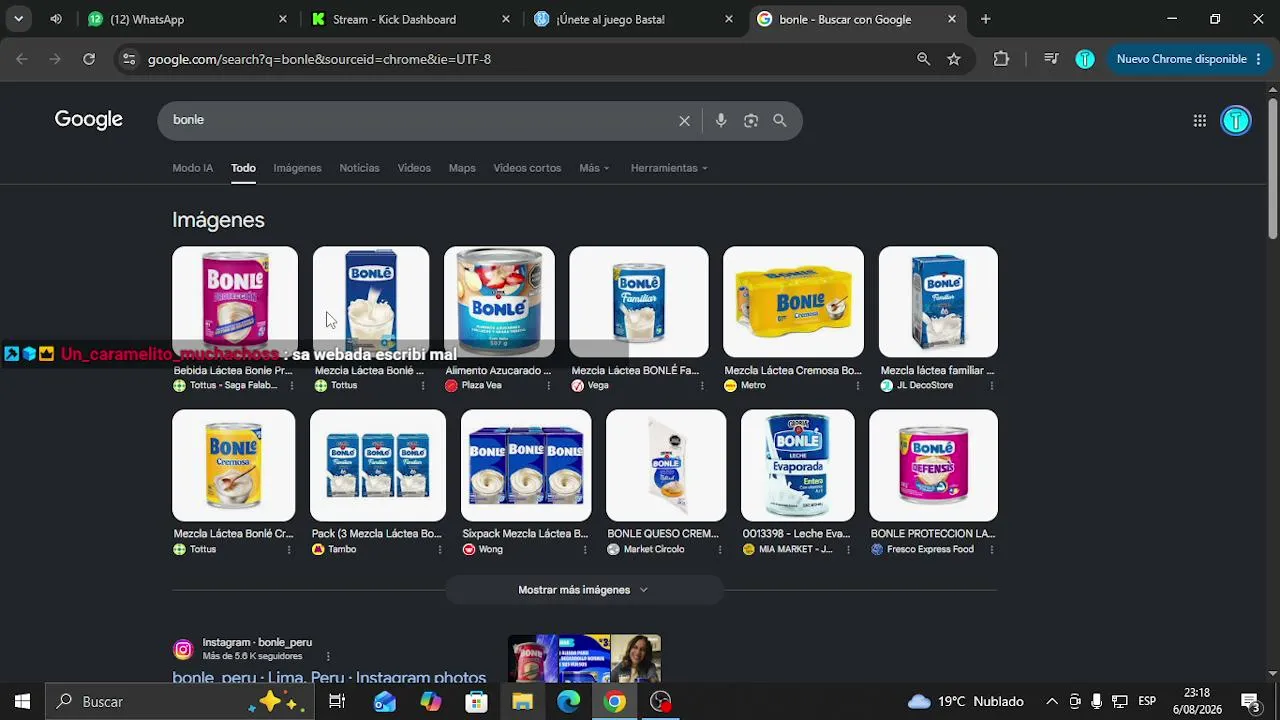Open File Explorer from the taskbar
Image resolution: width=1280 pixels, height=720 pixels.
point(522,702)
